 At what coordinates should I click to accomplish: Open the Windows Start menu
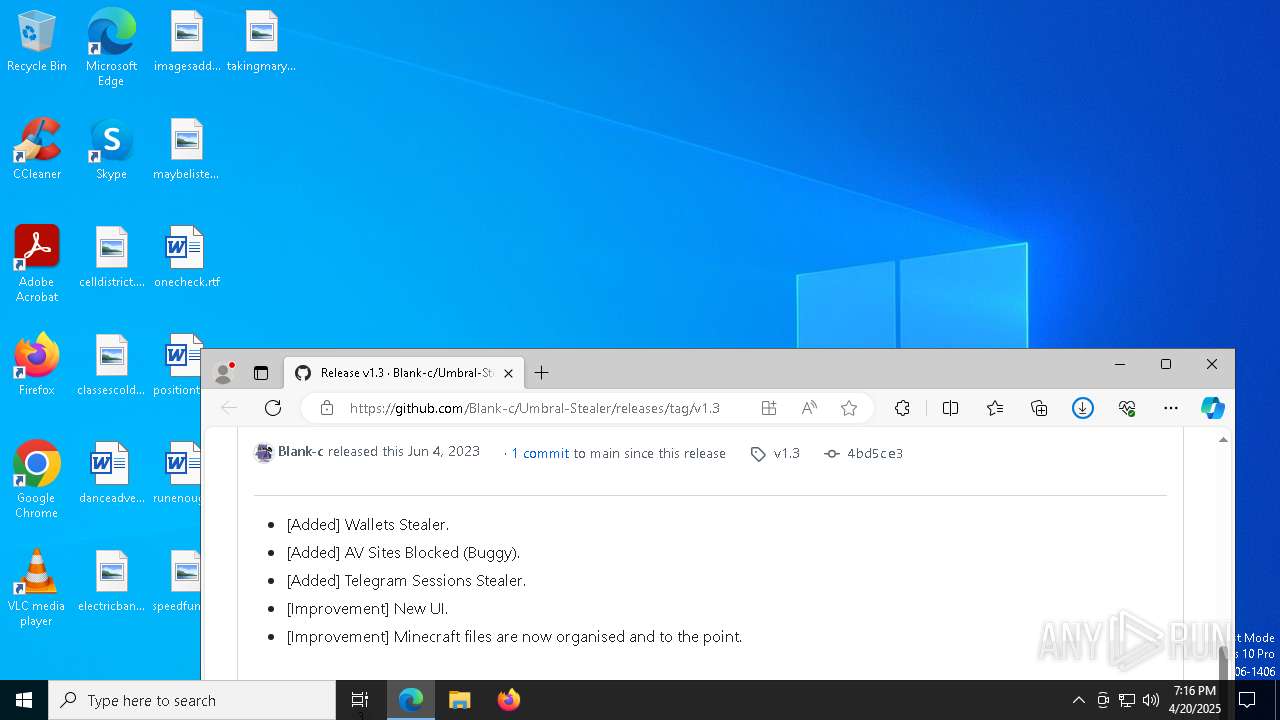(24, 700)
